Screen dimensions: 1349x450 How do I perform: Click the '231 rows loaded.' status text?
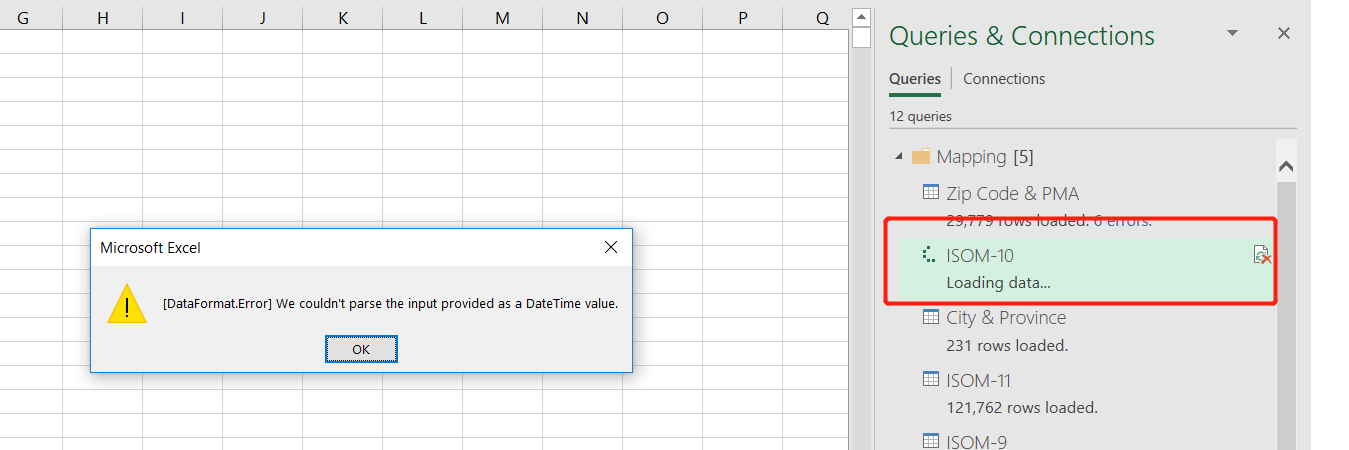coord(1007,346)
